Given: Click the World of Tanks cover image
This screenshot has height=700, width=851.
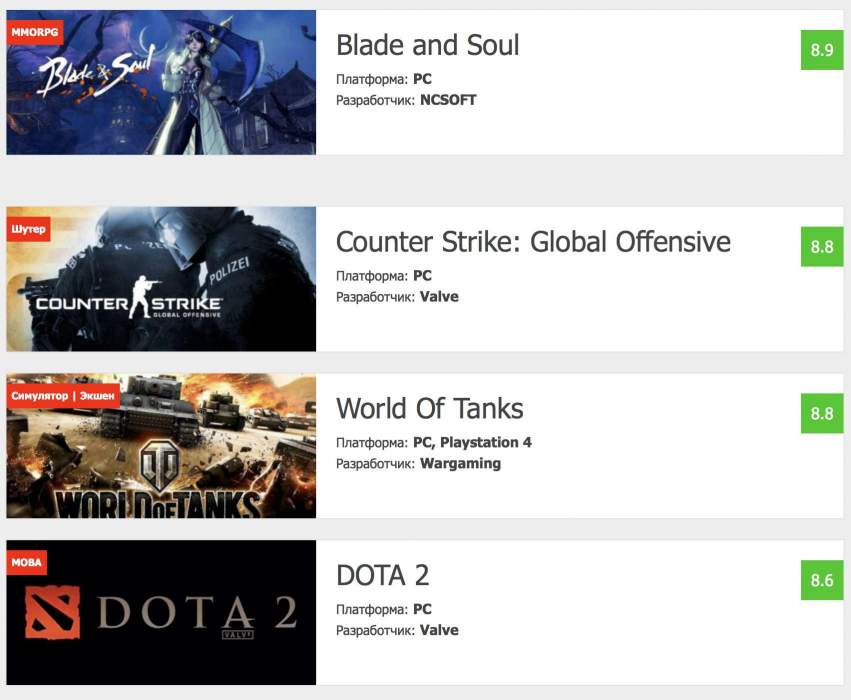Looking at the screenshot, I should pos(161,455).
